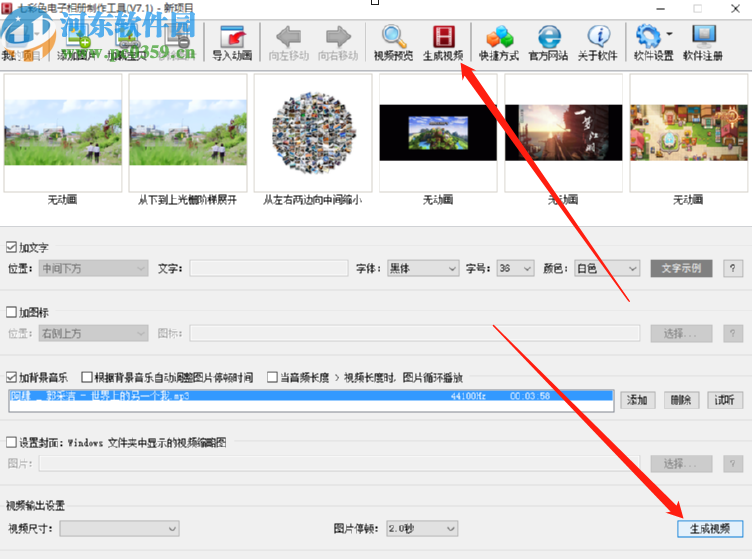
Task: Open font size dropdown showing 36
Action: point(515,268)
